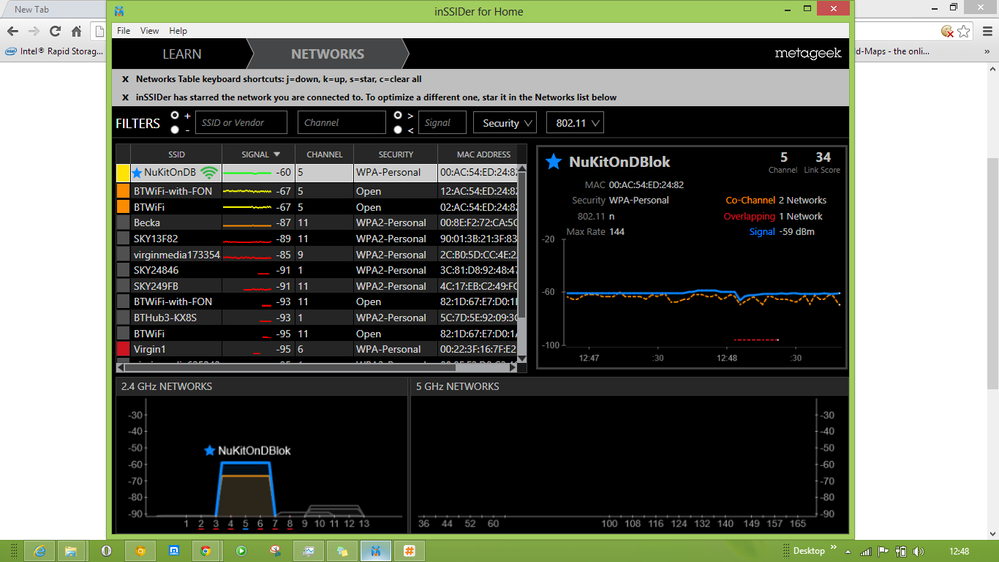Select the greater-than signal radio button

[x=398, y=115]
